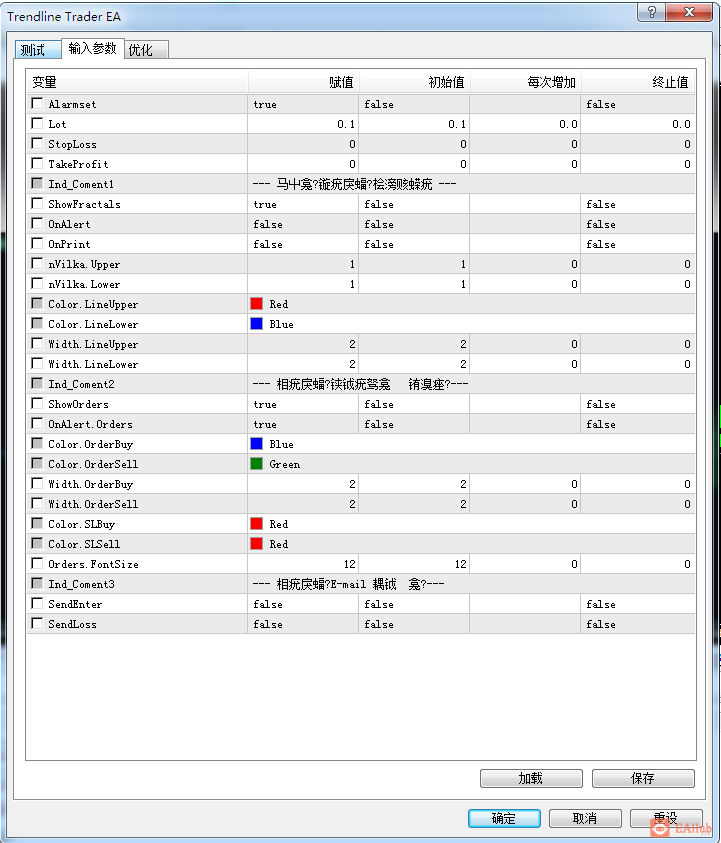Edit the Width.LineUpper value cell
The width and height of the screenshot is (721, 843).
click(x=303, y=344)
